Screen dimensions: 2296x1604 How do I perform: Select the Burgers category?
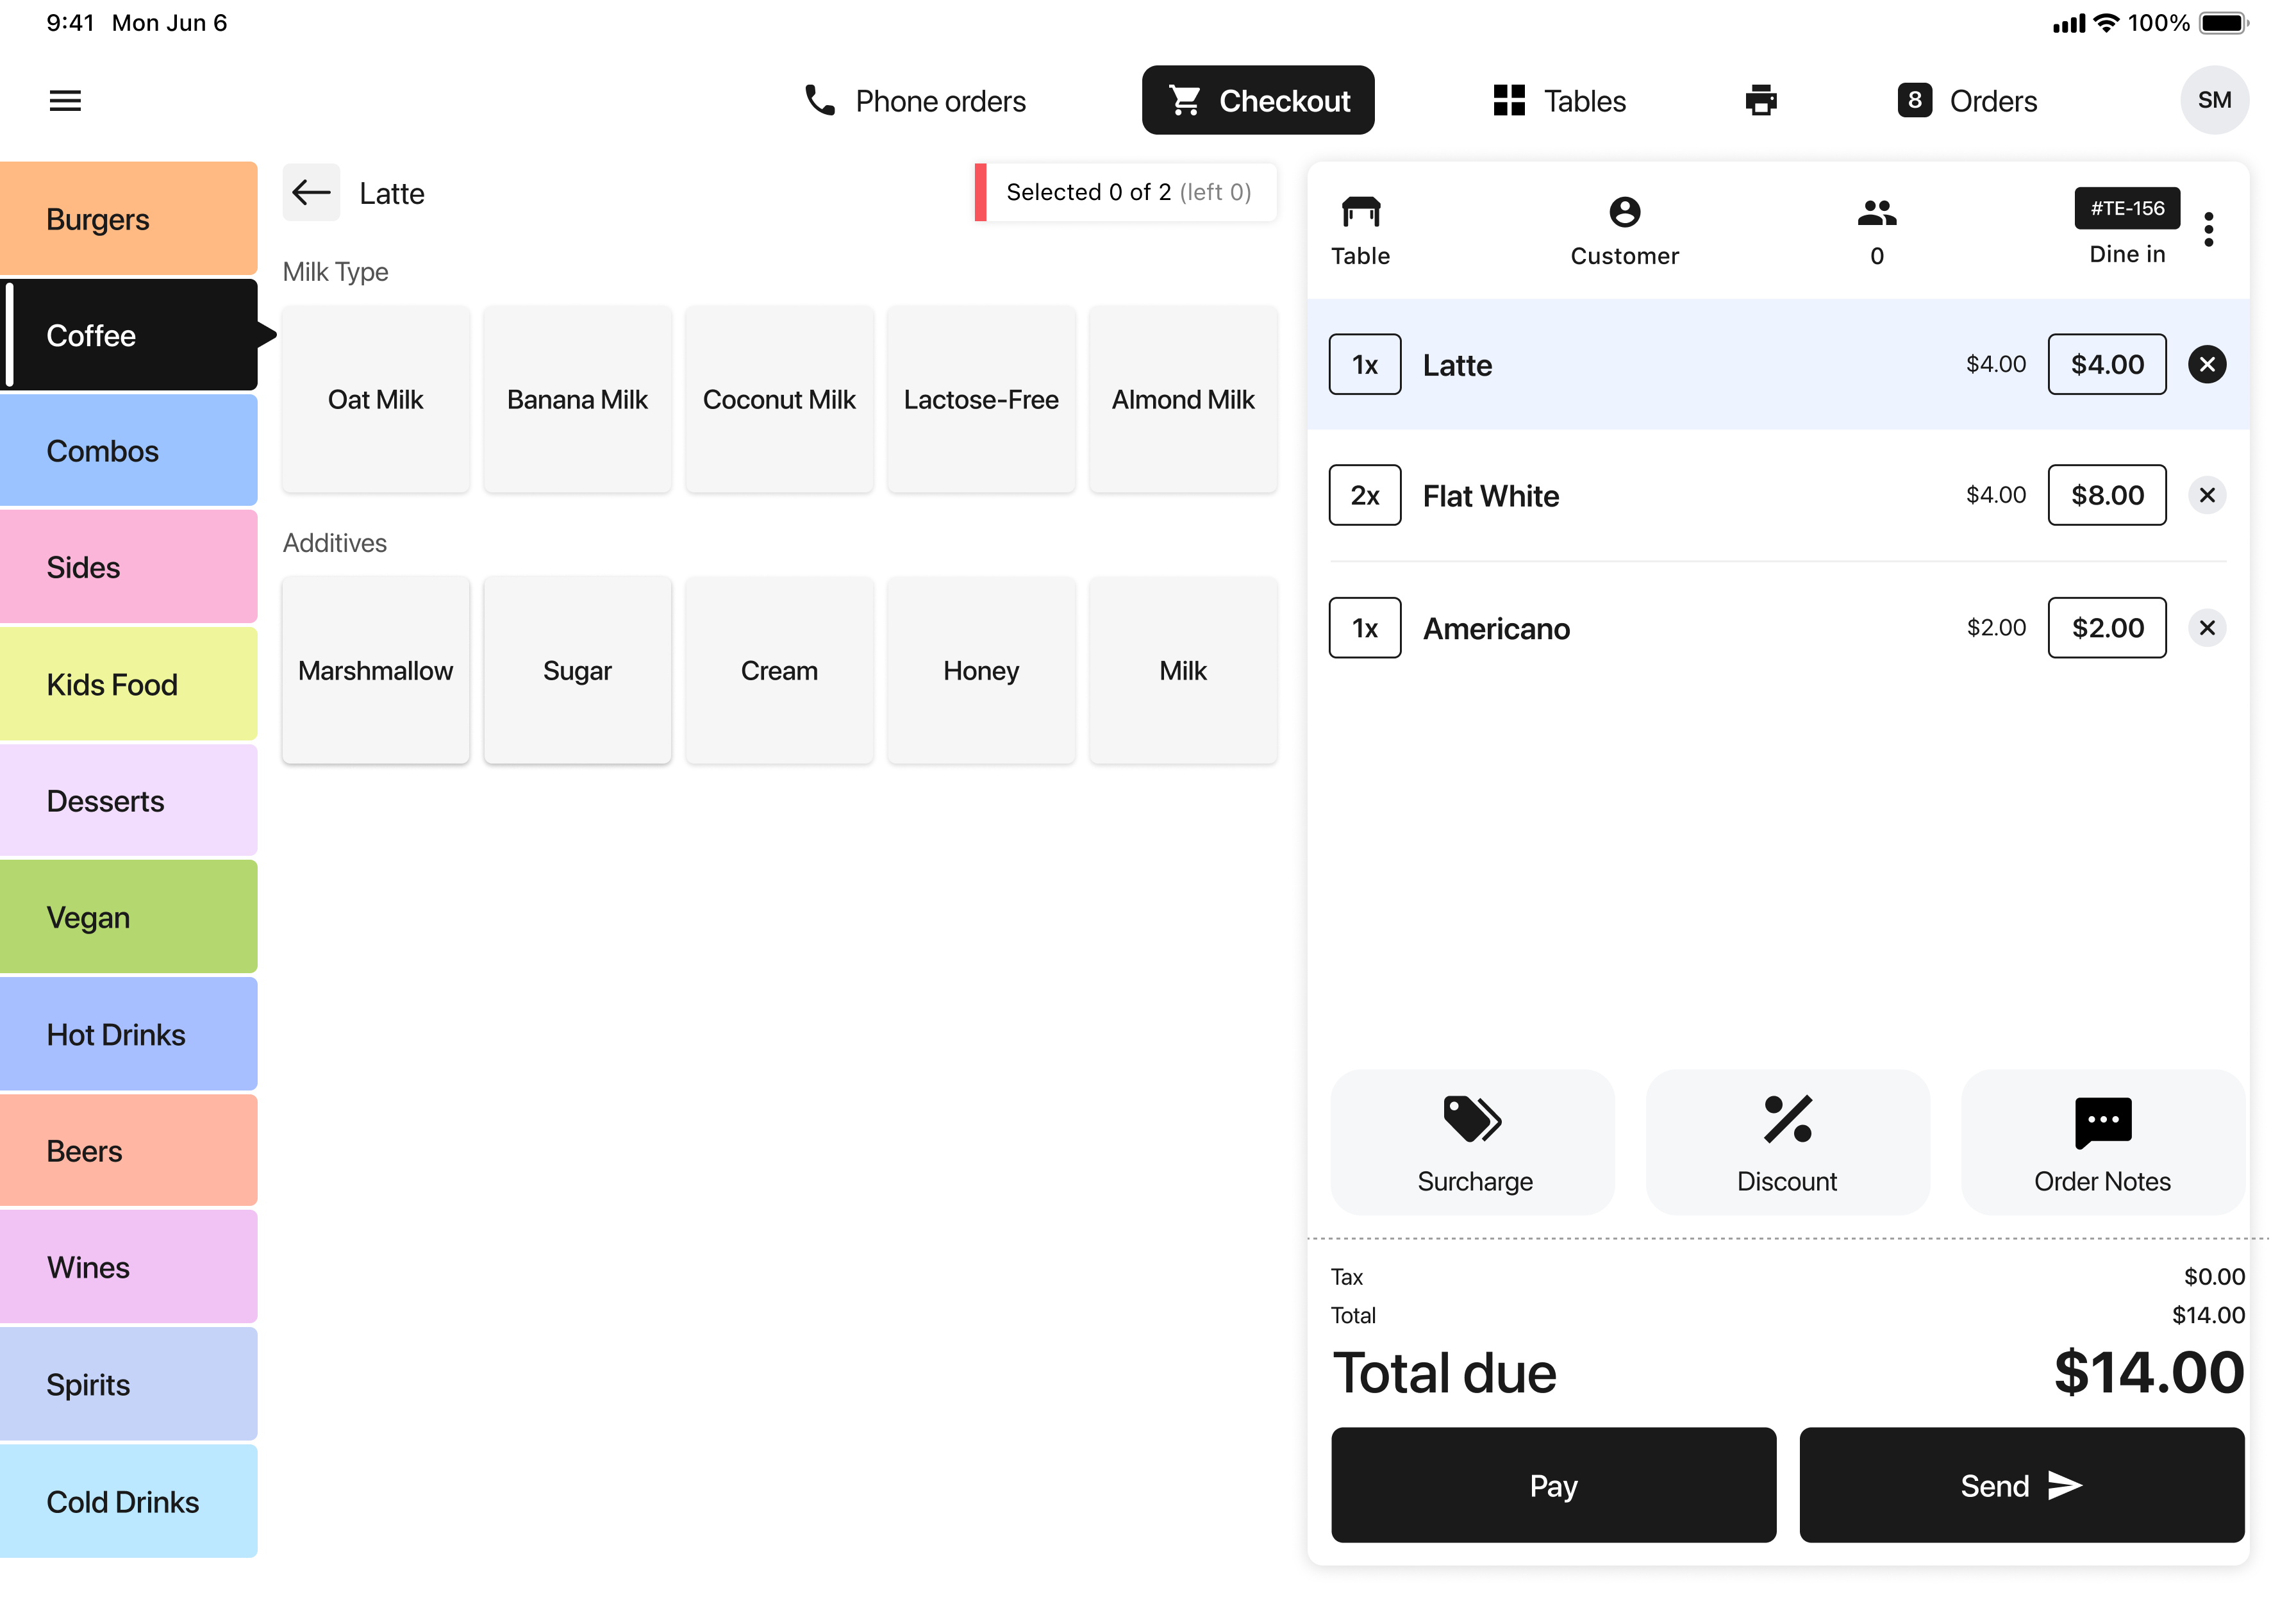129,219
